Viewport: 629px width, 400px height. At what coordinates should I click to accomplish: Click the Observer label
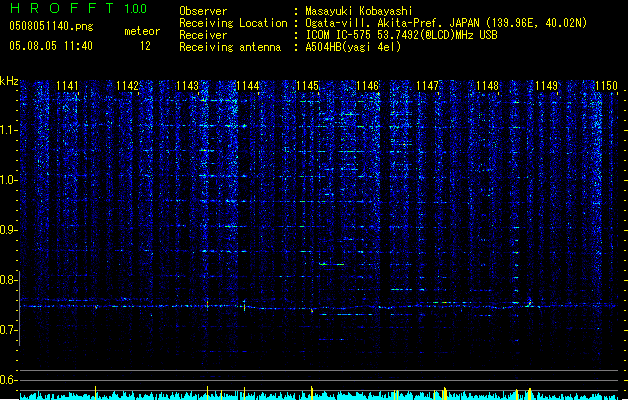203,11
